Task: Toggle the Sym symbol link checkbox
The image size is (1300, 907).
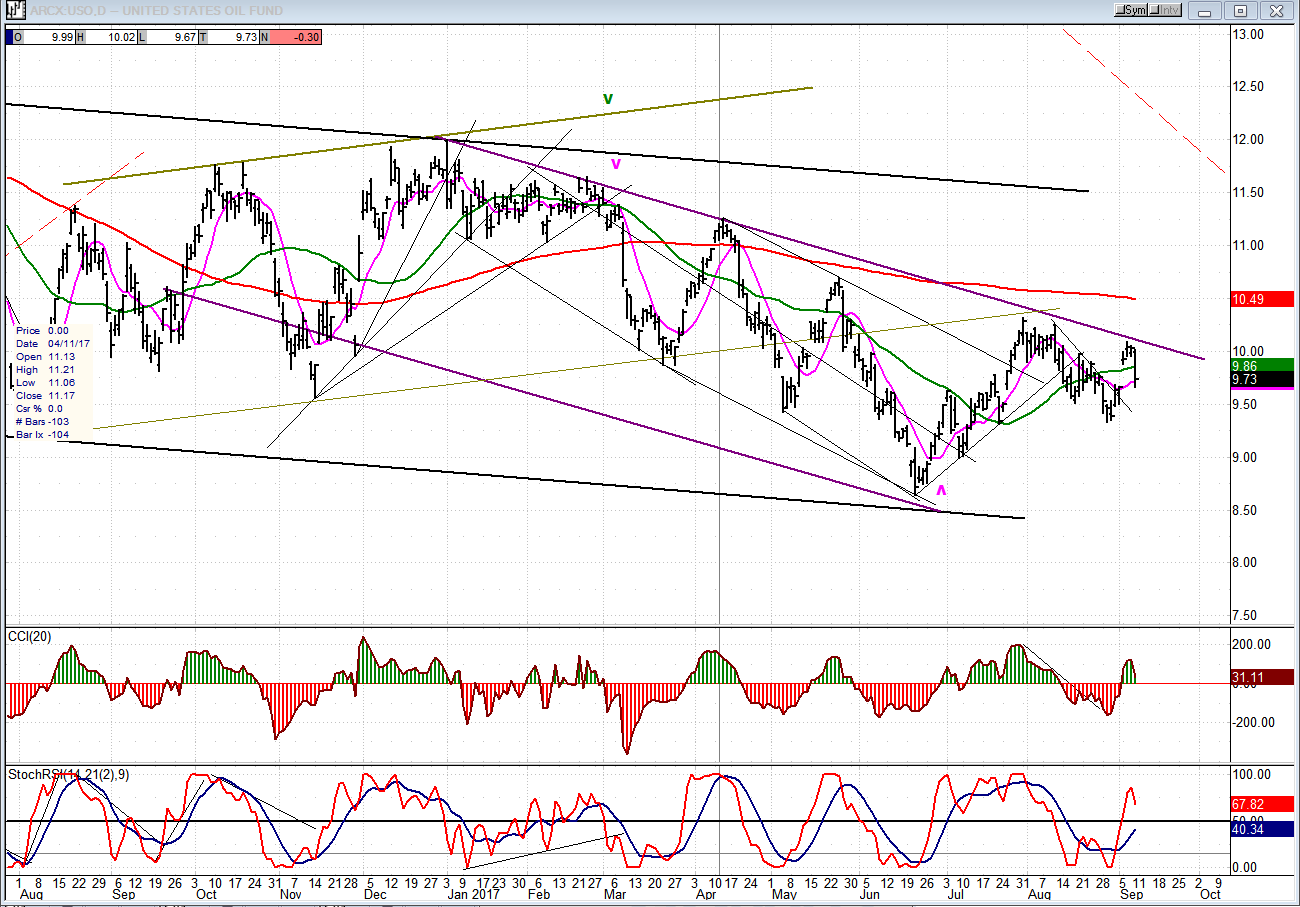Action: tap(1132, 10)
